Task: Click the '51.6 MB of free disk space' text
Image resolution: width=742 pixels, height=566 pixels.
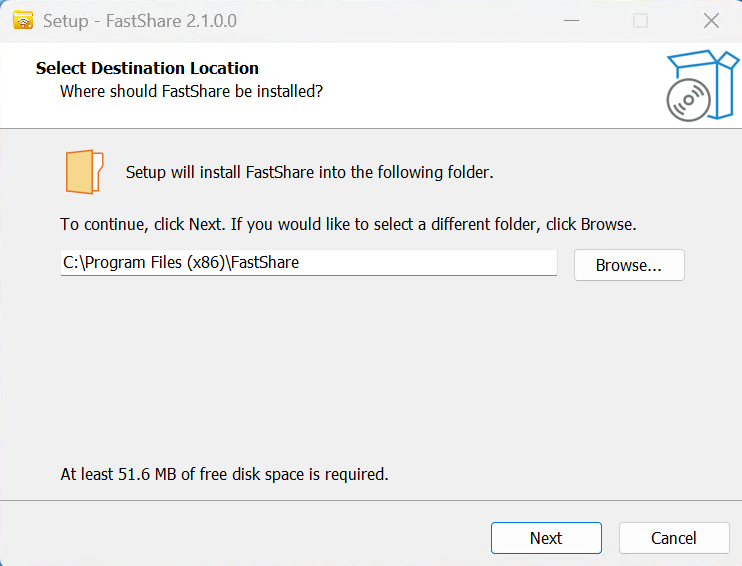Action: pos(224,474)
